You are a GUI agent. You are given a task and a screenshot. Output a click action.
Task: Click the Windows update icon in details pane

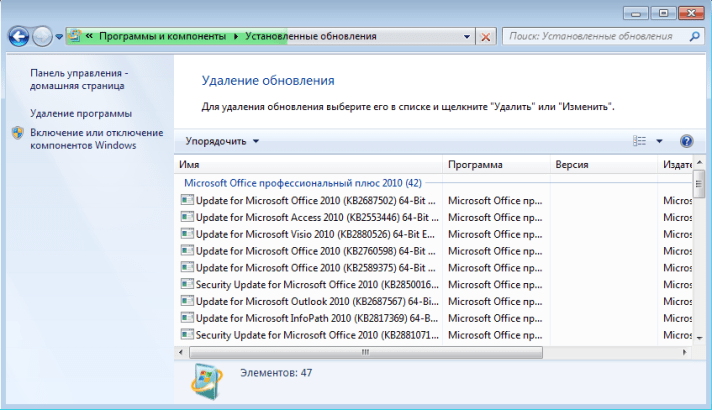pos(207,381)
